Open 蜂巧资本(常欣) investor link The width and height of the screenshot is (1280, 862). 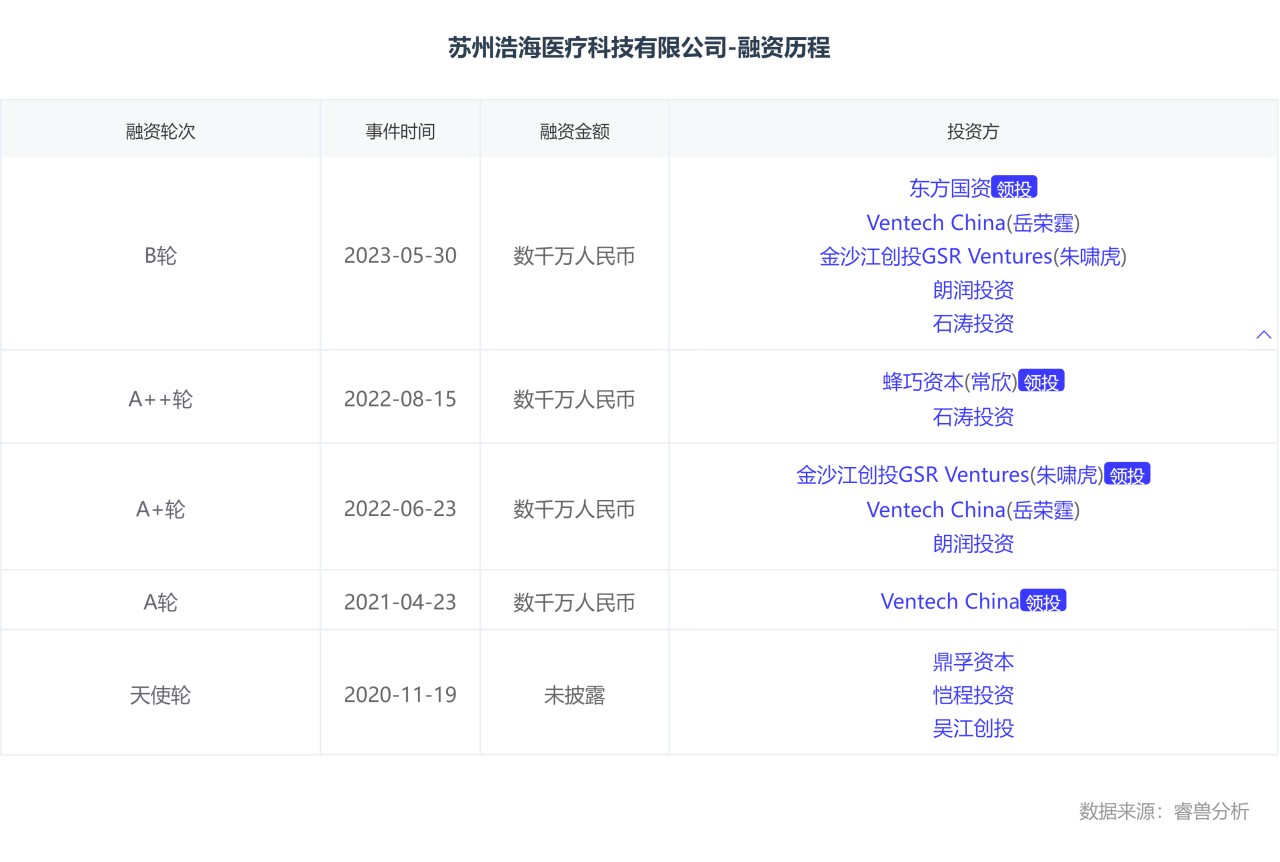pyautogui.click(x=949, y=382)
